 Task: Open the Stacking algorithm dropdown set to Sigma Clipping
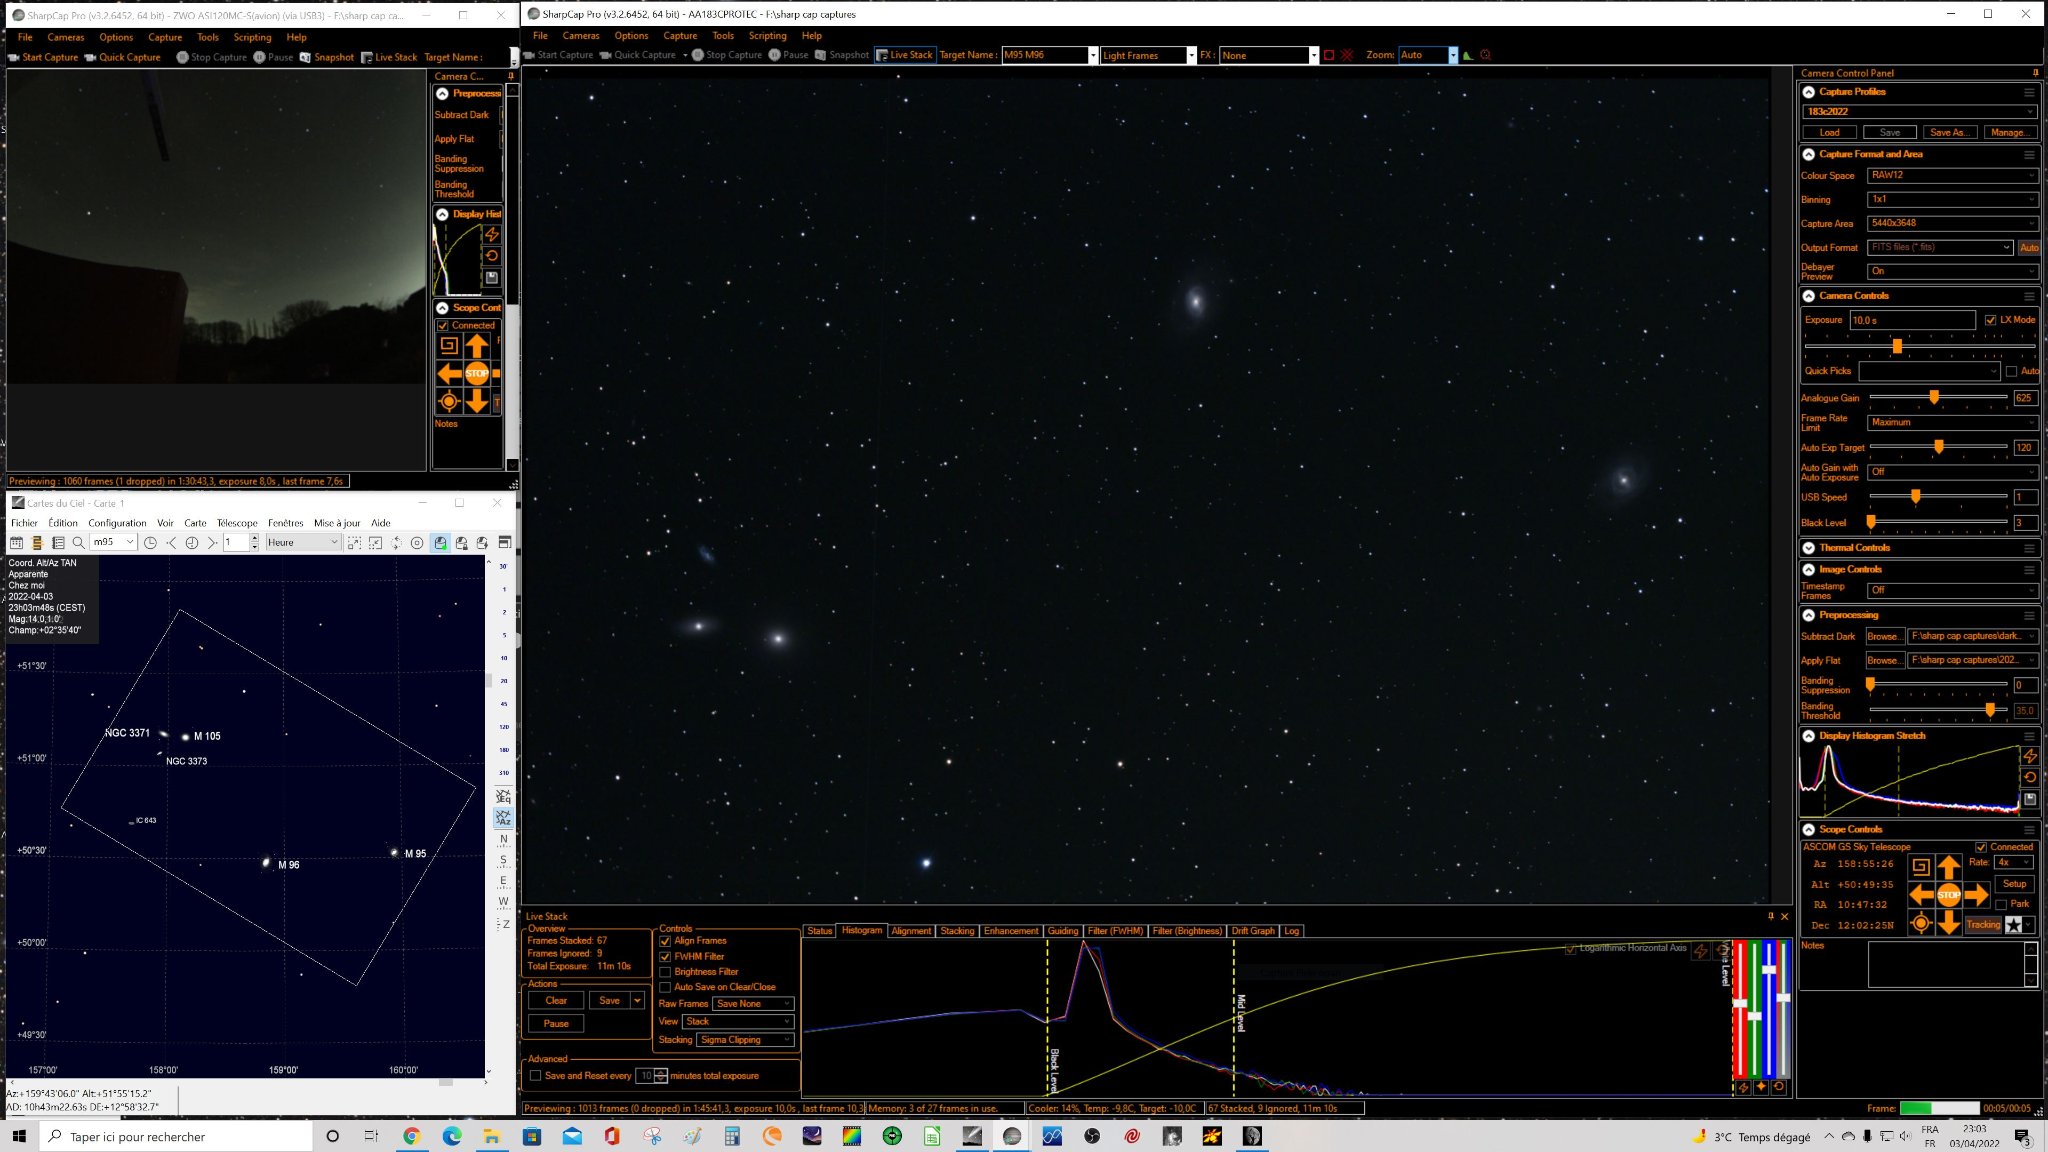745,1040
